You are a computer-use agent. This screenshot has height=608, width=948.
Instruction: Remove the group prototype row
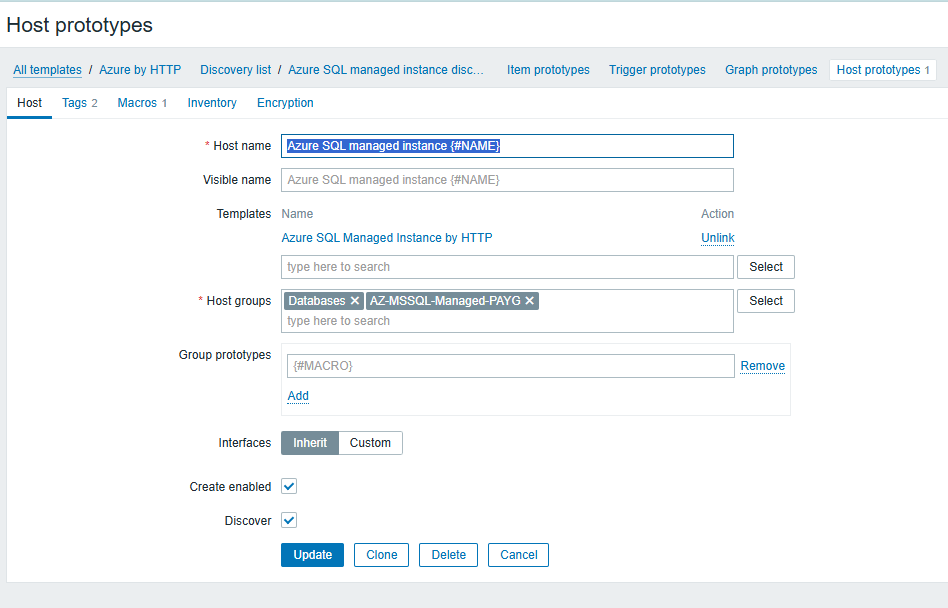click(x=763, y=366)
